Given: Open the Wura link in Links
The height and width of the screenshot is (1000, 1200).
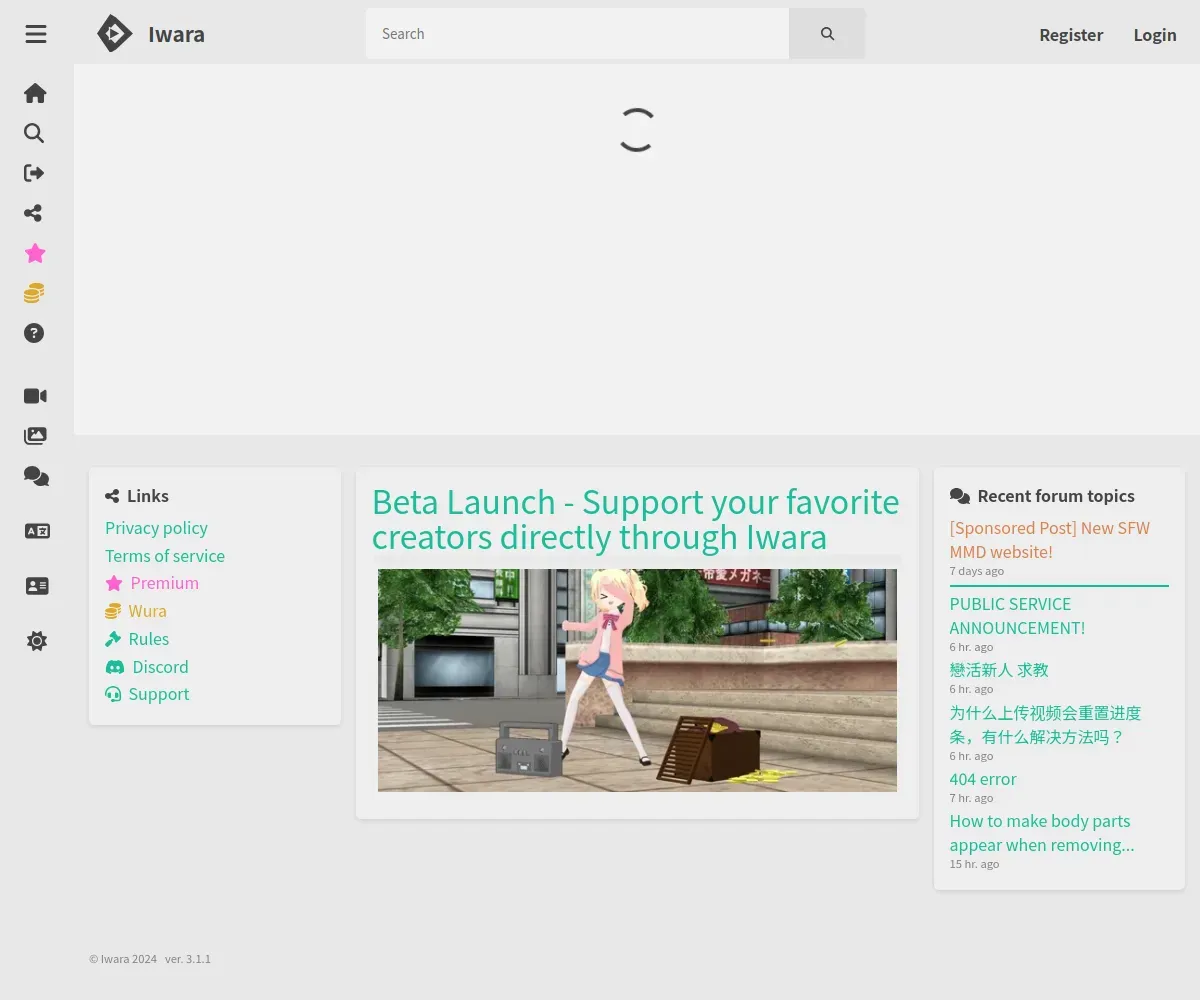Looking at the screenshot, I should [x=136, y=611].
